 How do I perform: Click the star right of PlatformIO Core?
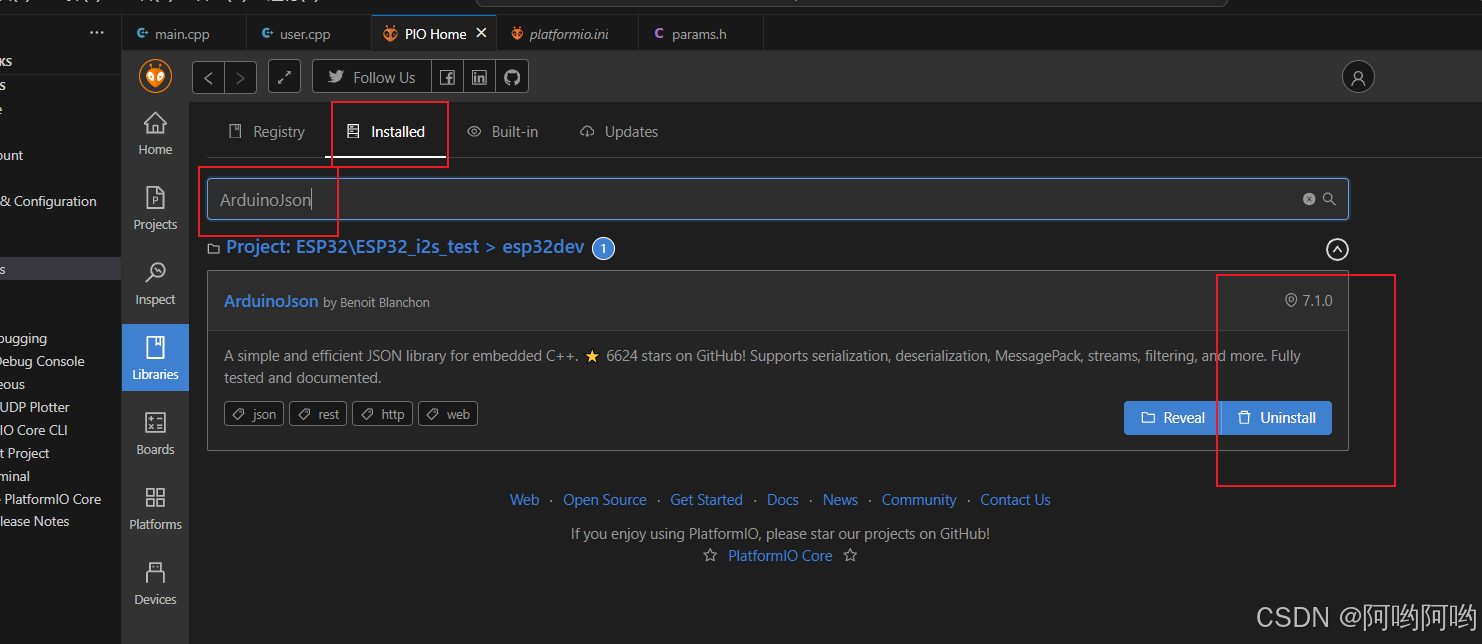[x=850, y=555]
